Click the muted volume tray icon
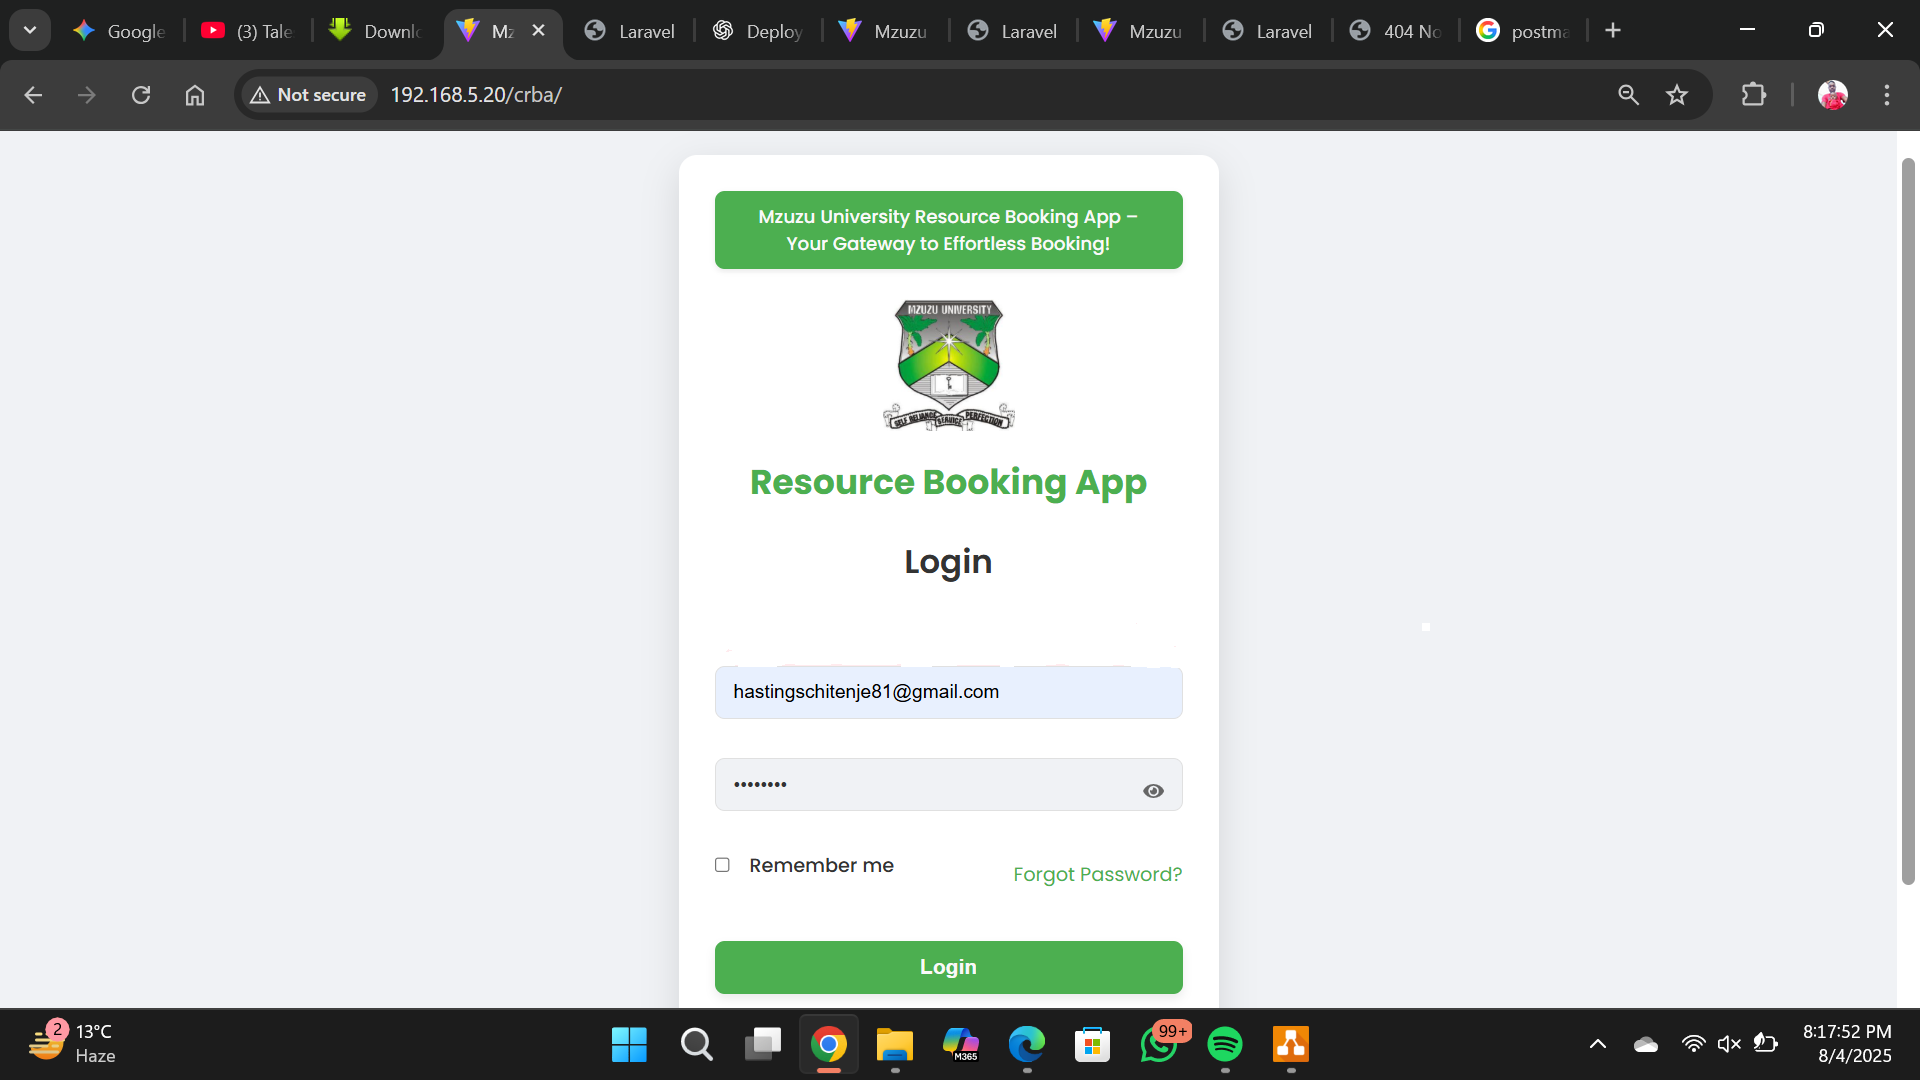Image resolution: width=1920 pixels, height=1080 pixels. [x=1729, y=1044]
